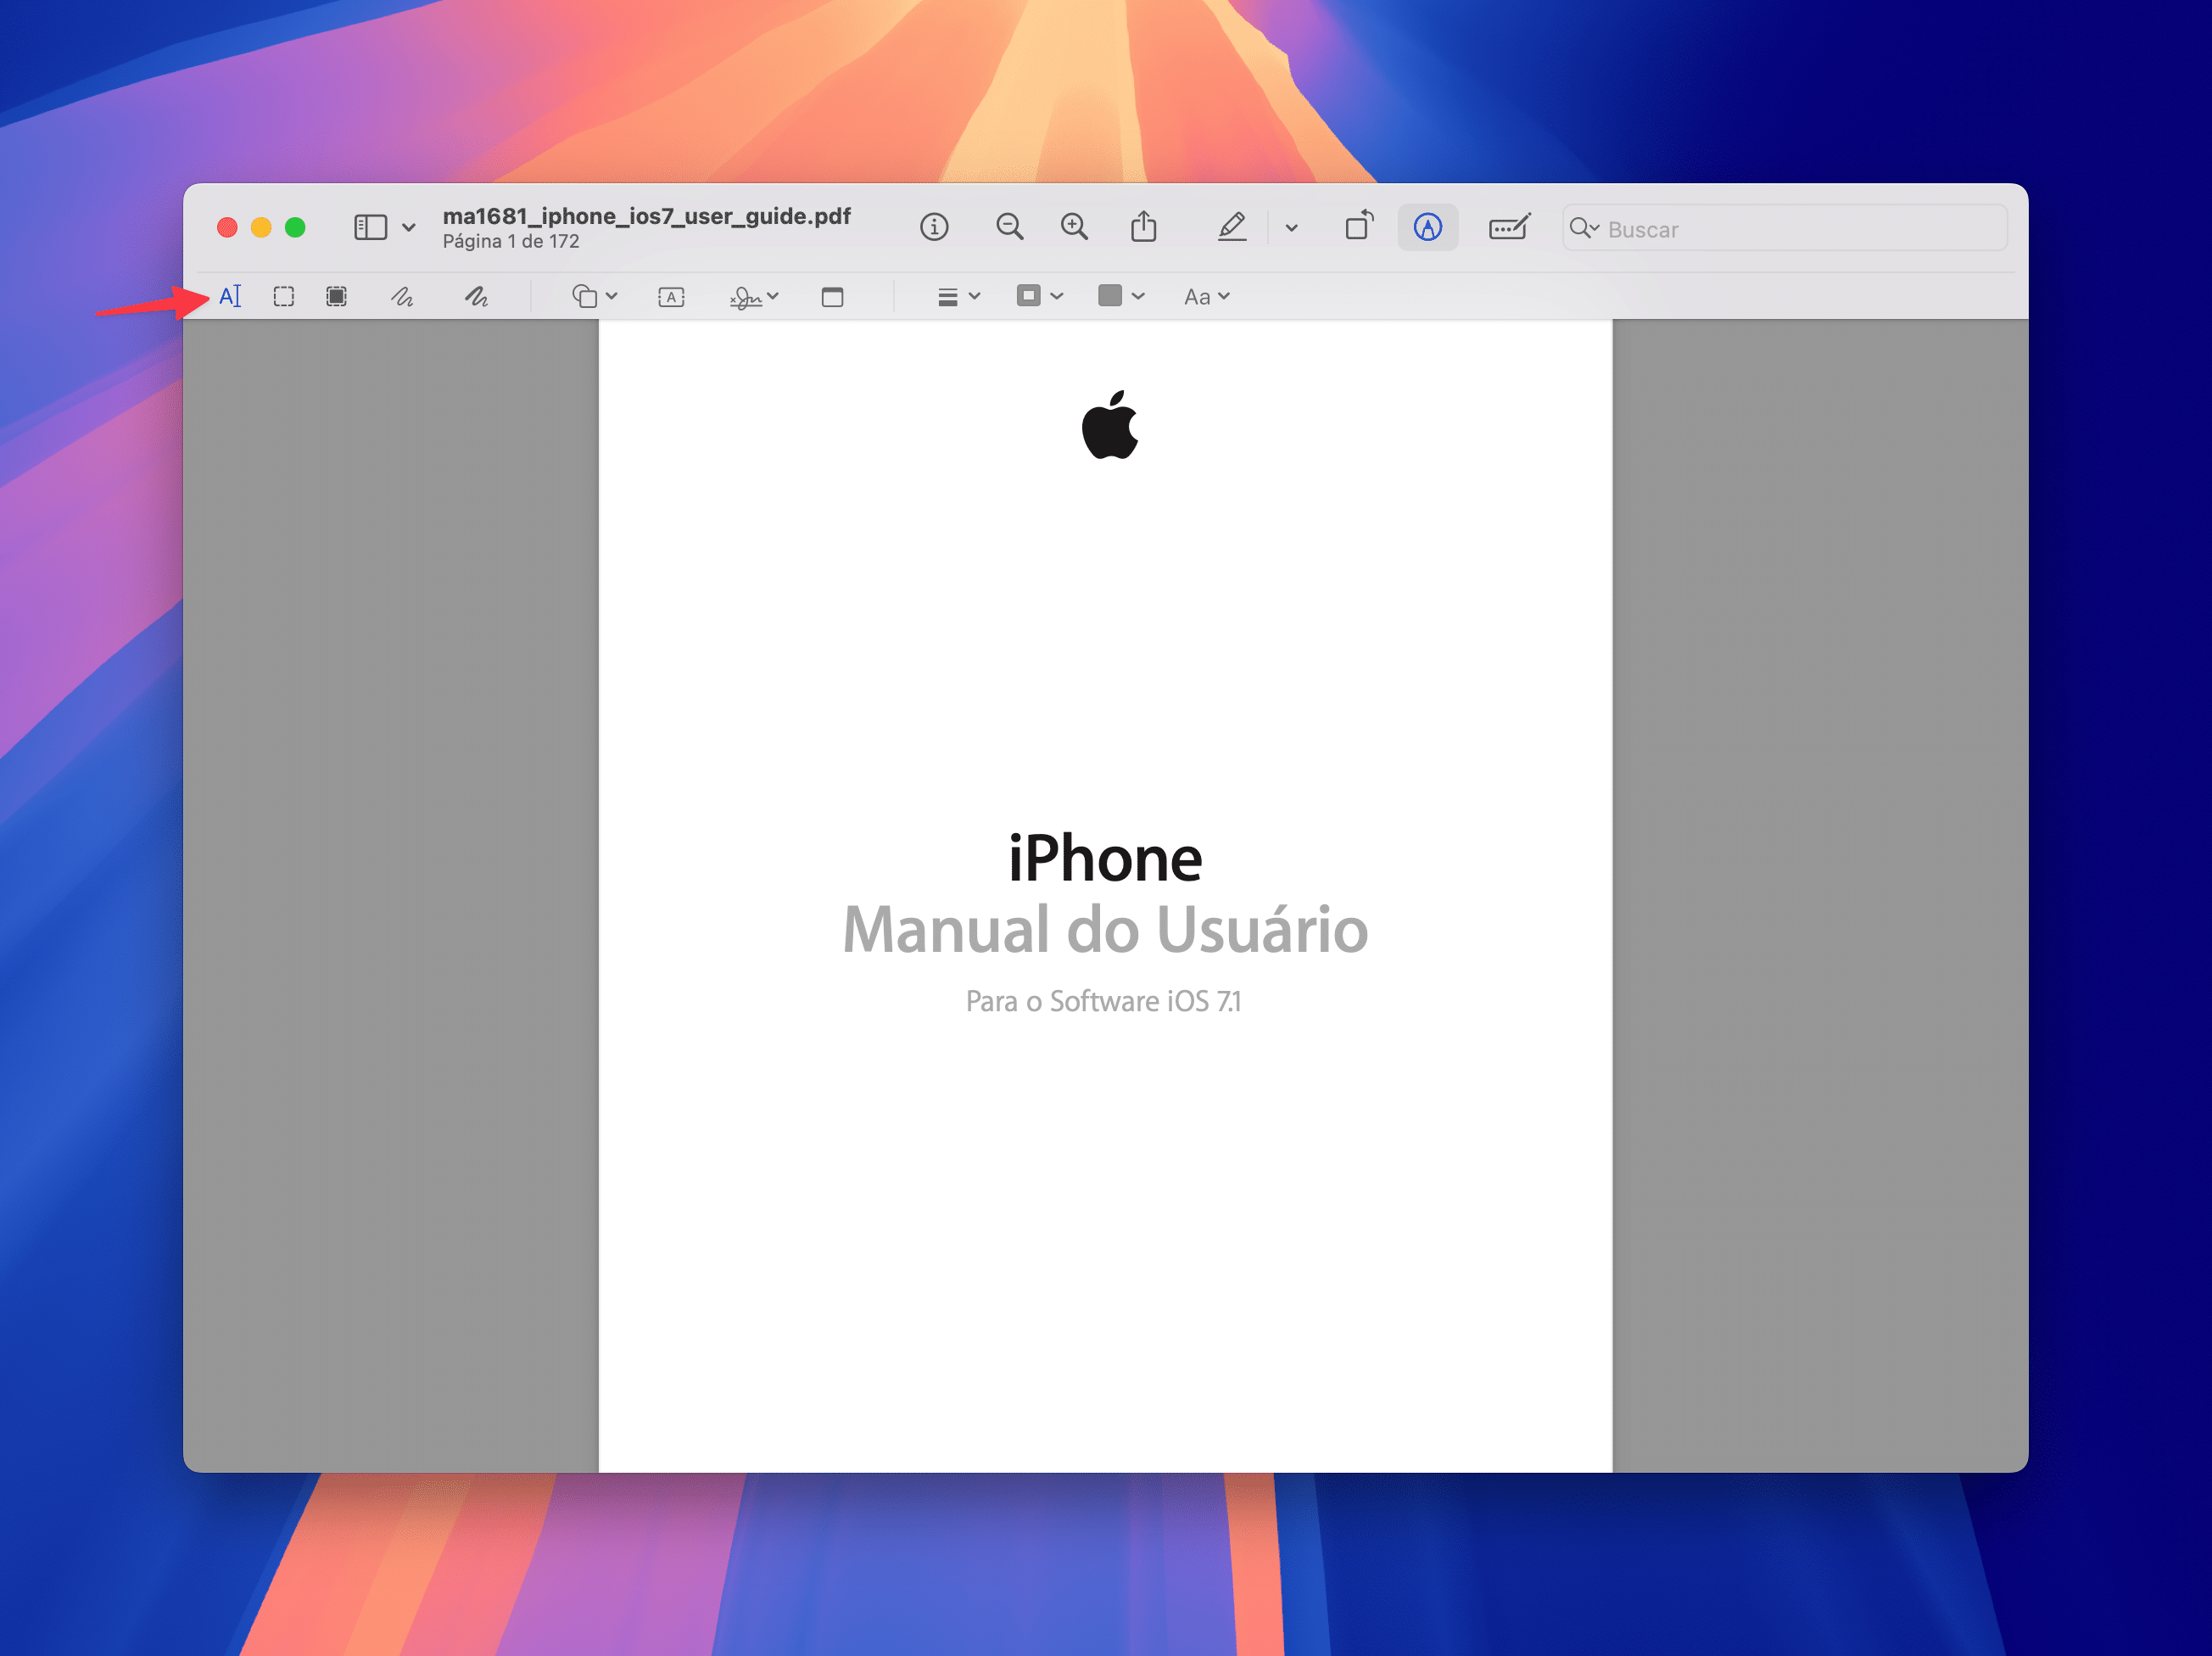Expand the highlight color options chevron
Screen dimensions: 2212x1656
point(1291,228)
